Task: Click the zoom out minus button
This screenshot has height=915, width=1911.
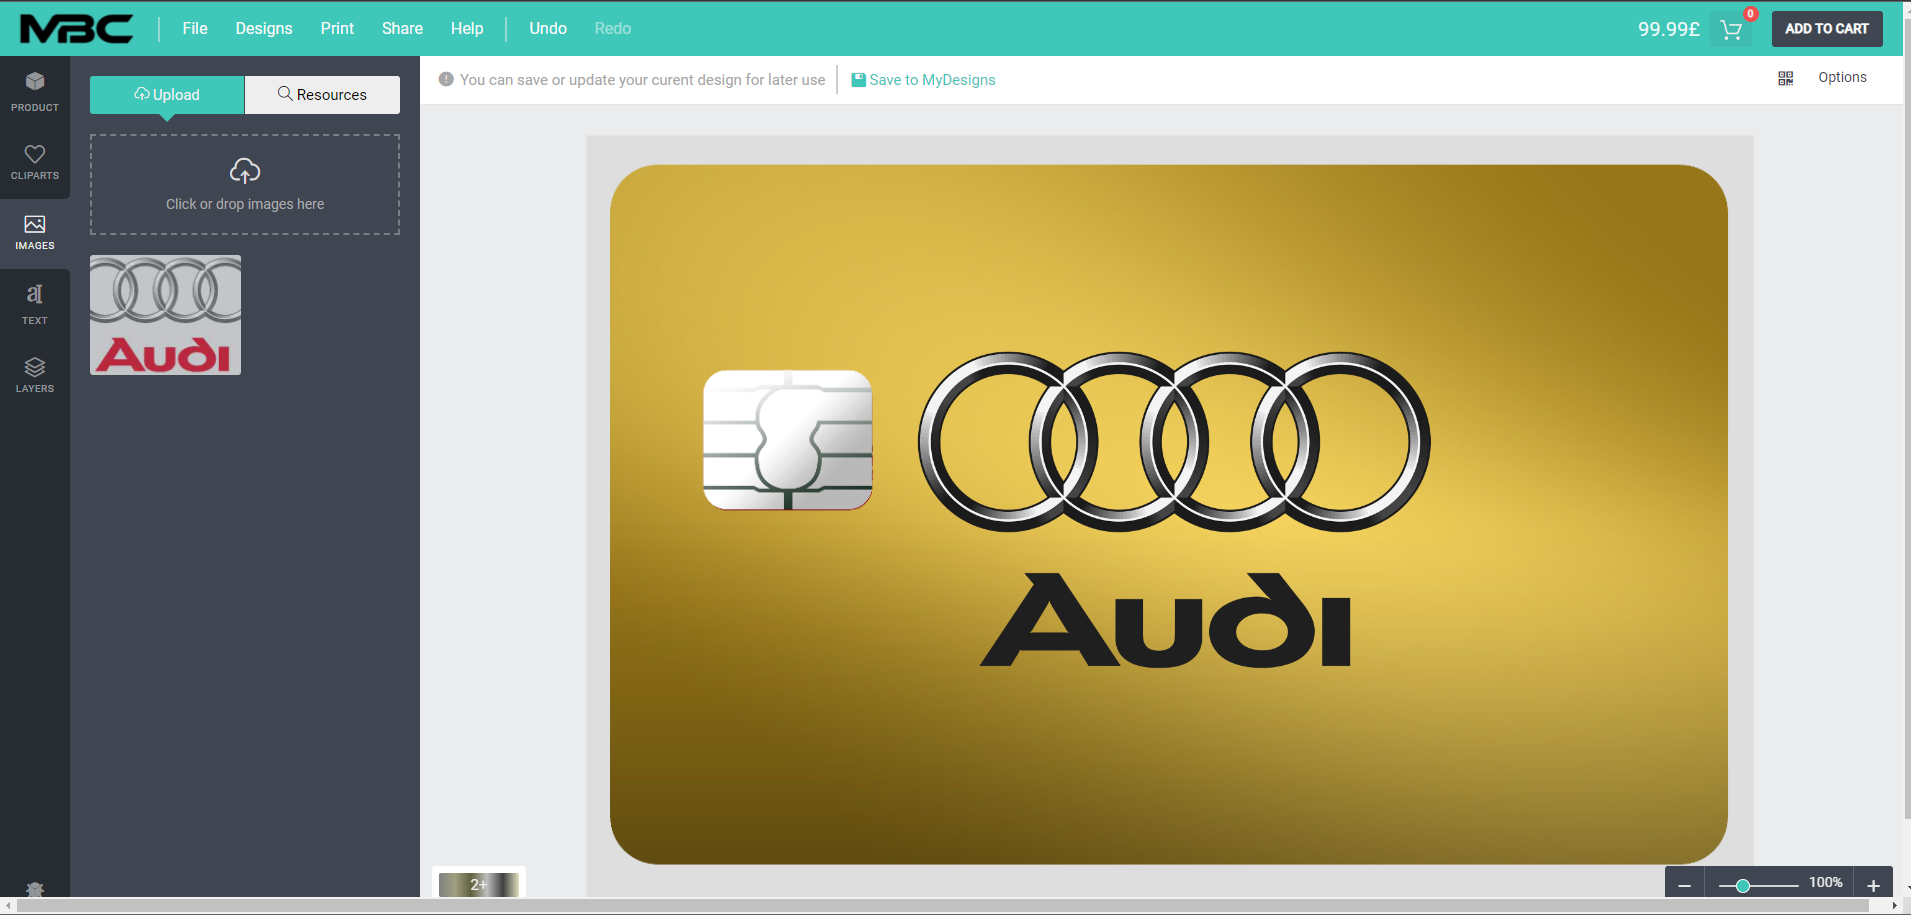Action: point(1684,885)
